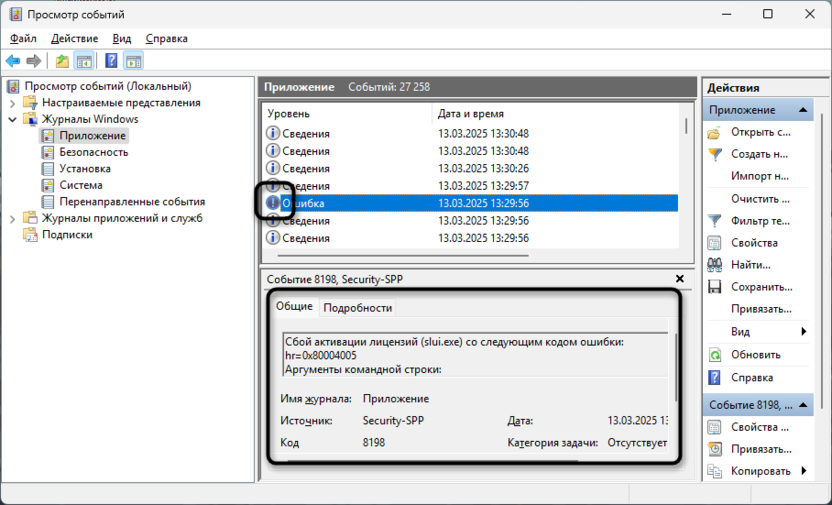Click the icon beside lower Привязать... action

click(x=715, y=449)
